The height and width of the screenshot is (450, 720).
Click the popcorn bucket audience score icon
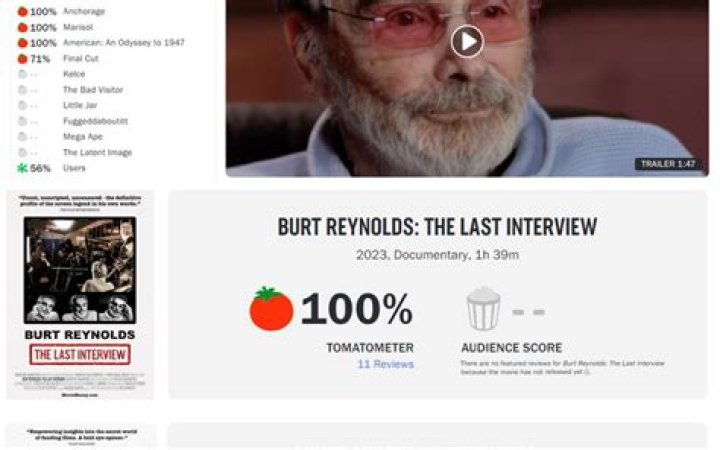pos(483,309)
